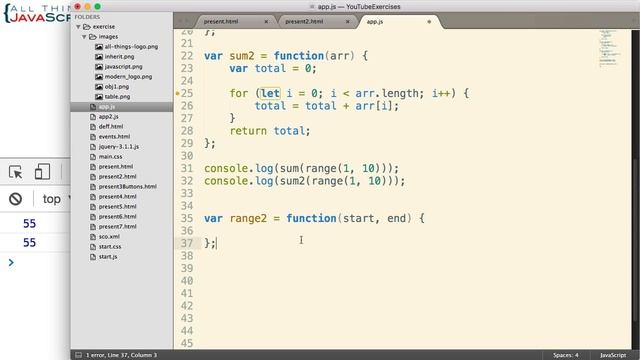This screenshot has height=360, width=640.
Task: Open all-things-logo.png in the sidebar
Action: 131,47
